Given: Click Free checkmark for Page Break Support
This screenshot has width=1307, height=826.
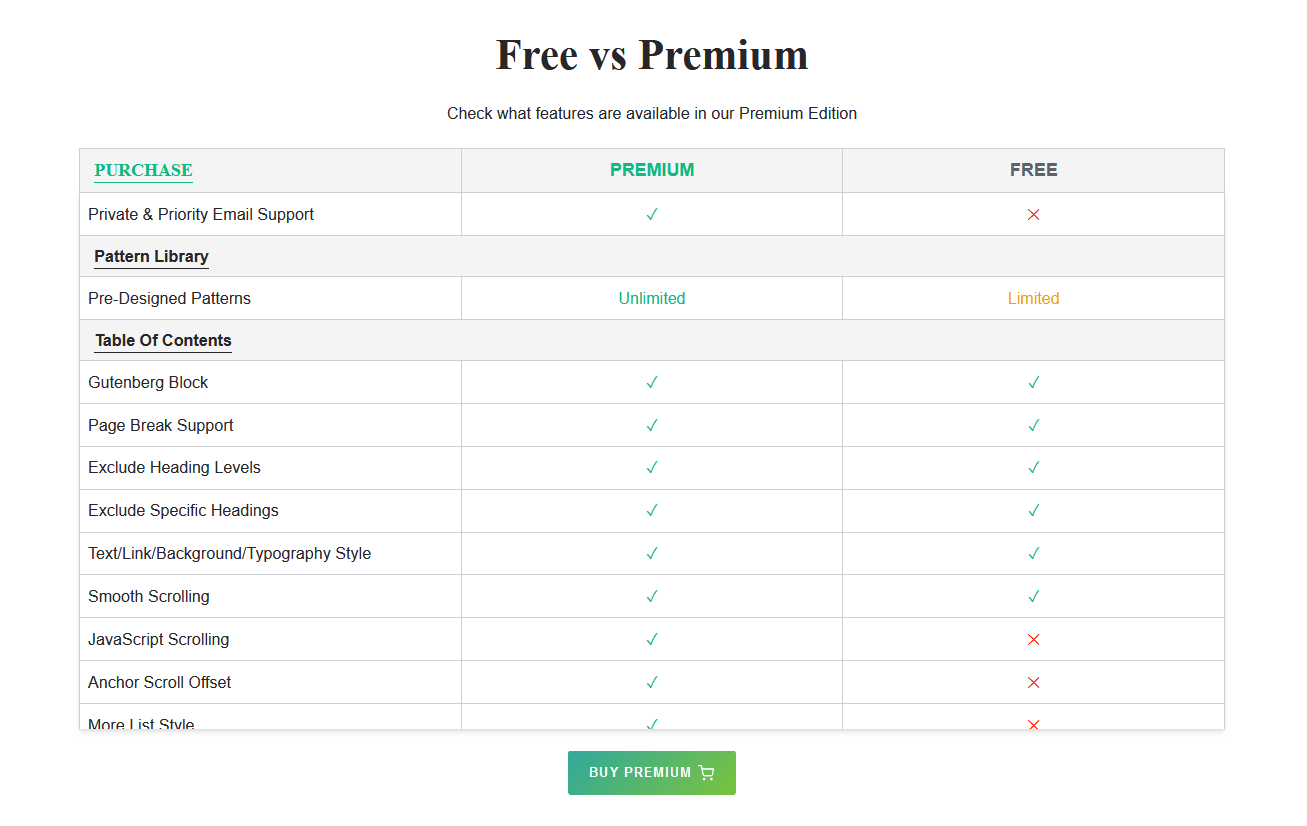Looking at the screenshot, I should pyautogui.click(x=1033, y=425).
